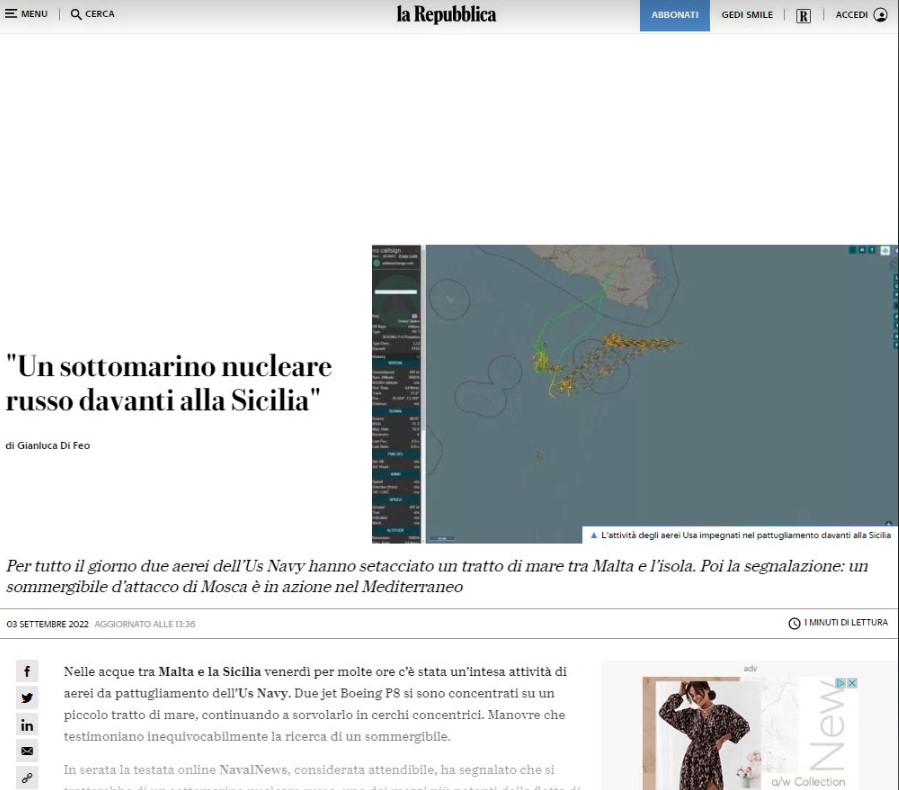This screenshot has width=899, height=790.
Task: Go to la Repubblica homepage logo
Action: [446, 14]
